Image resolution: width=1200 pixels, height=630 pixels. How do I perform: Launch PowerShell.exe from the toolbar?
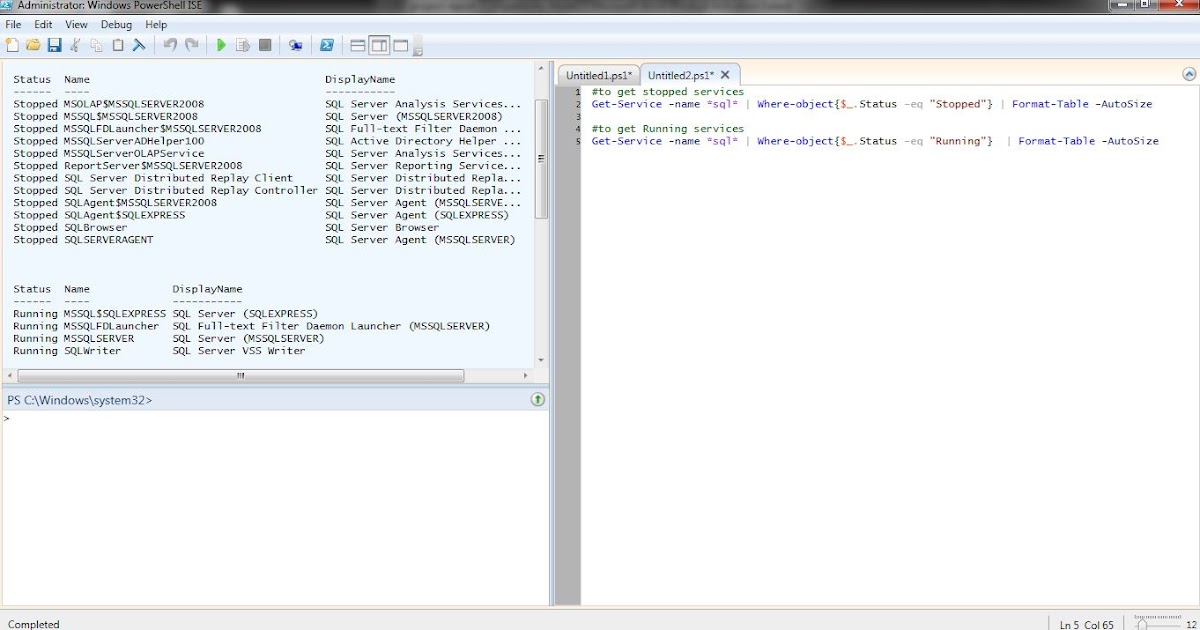click(x=326, y=45)
